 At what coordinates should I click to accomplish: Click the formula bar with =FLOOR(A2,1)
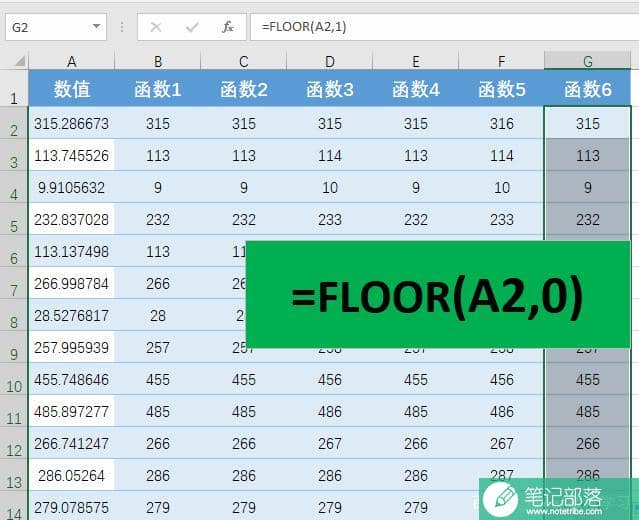444,27
